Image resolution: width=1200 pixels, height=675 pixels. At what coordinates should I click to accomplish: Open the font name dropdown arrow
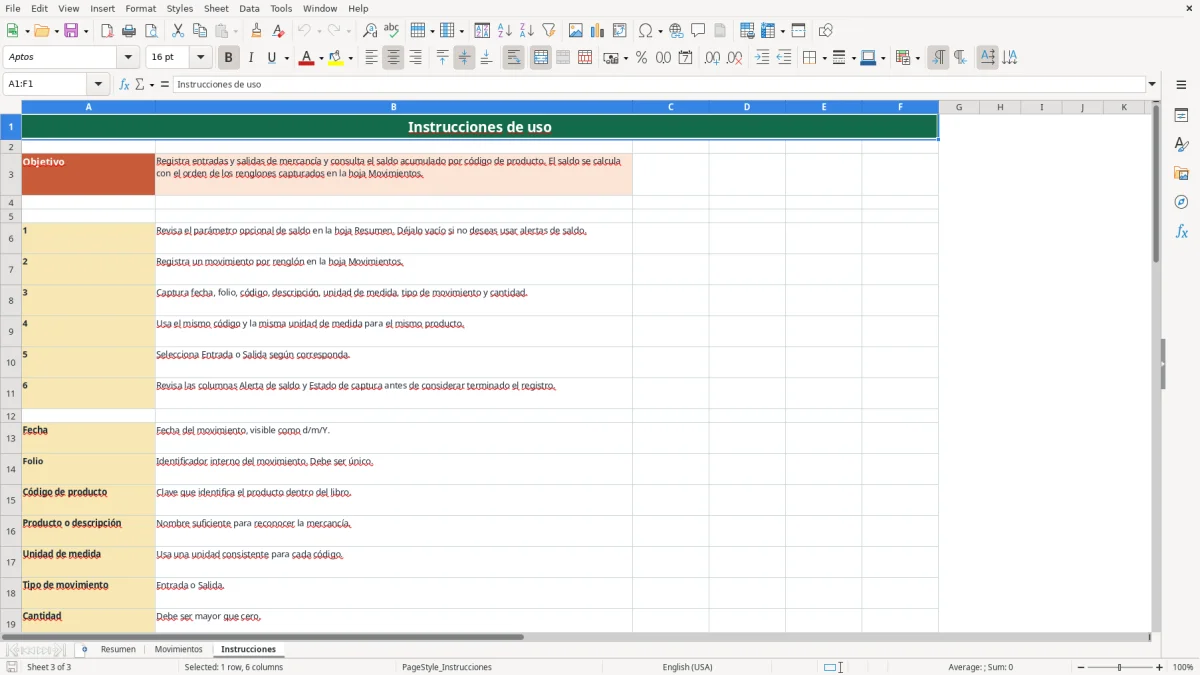(x=128, y=58)
